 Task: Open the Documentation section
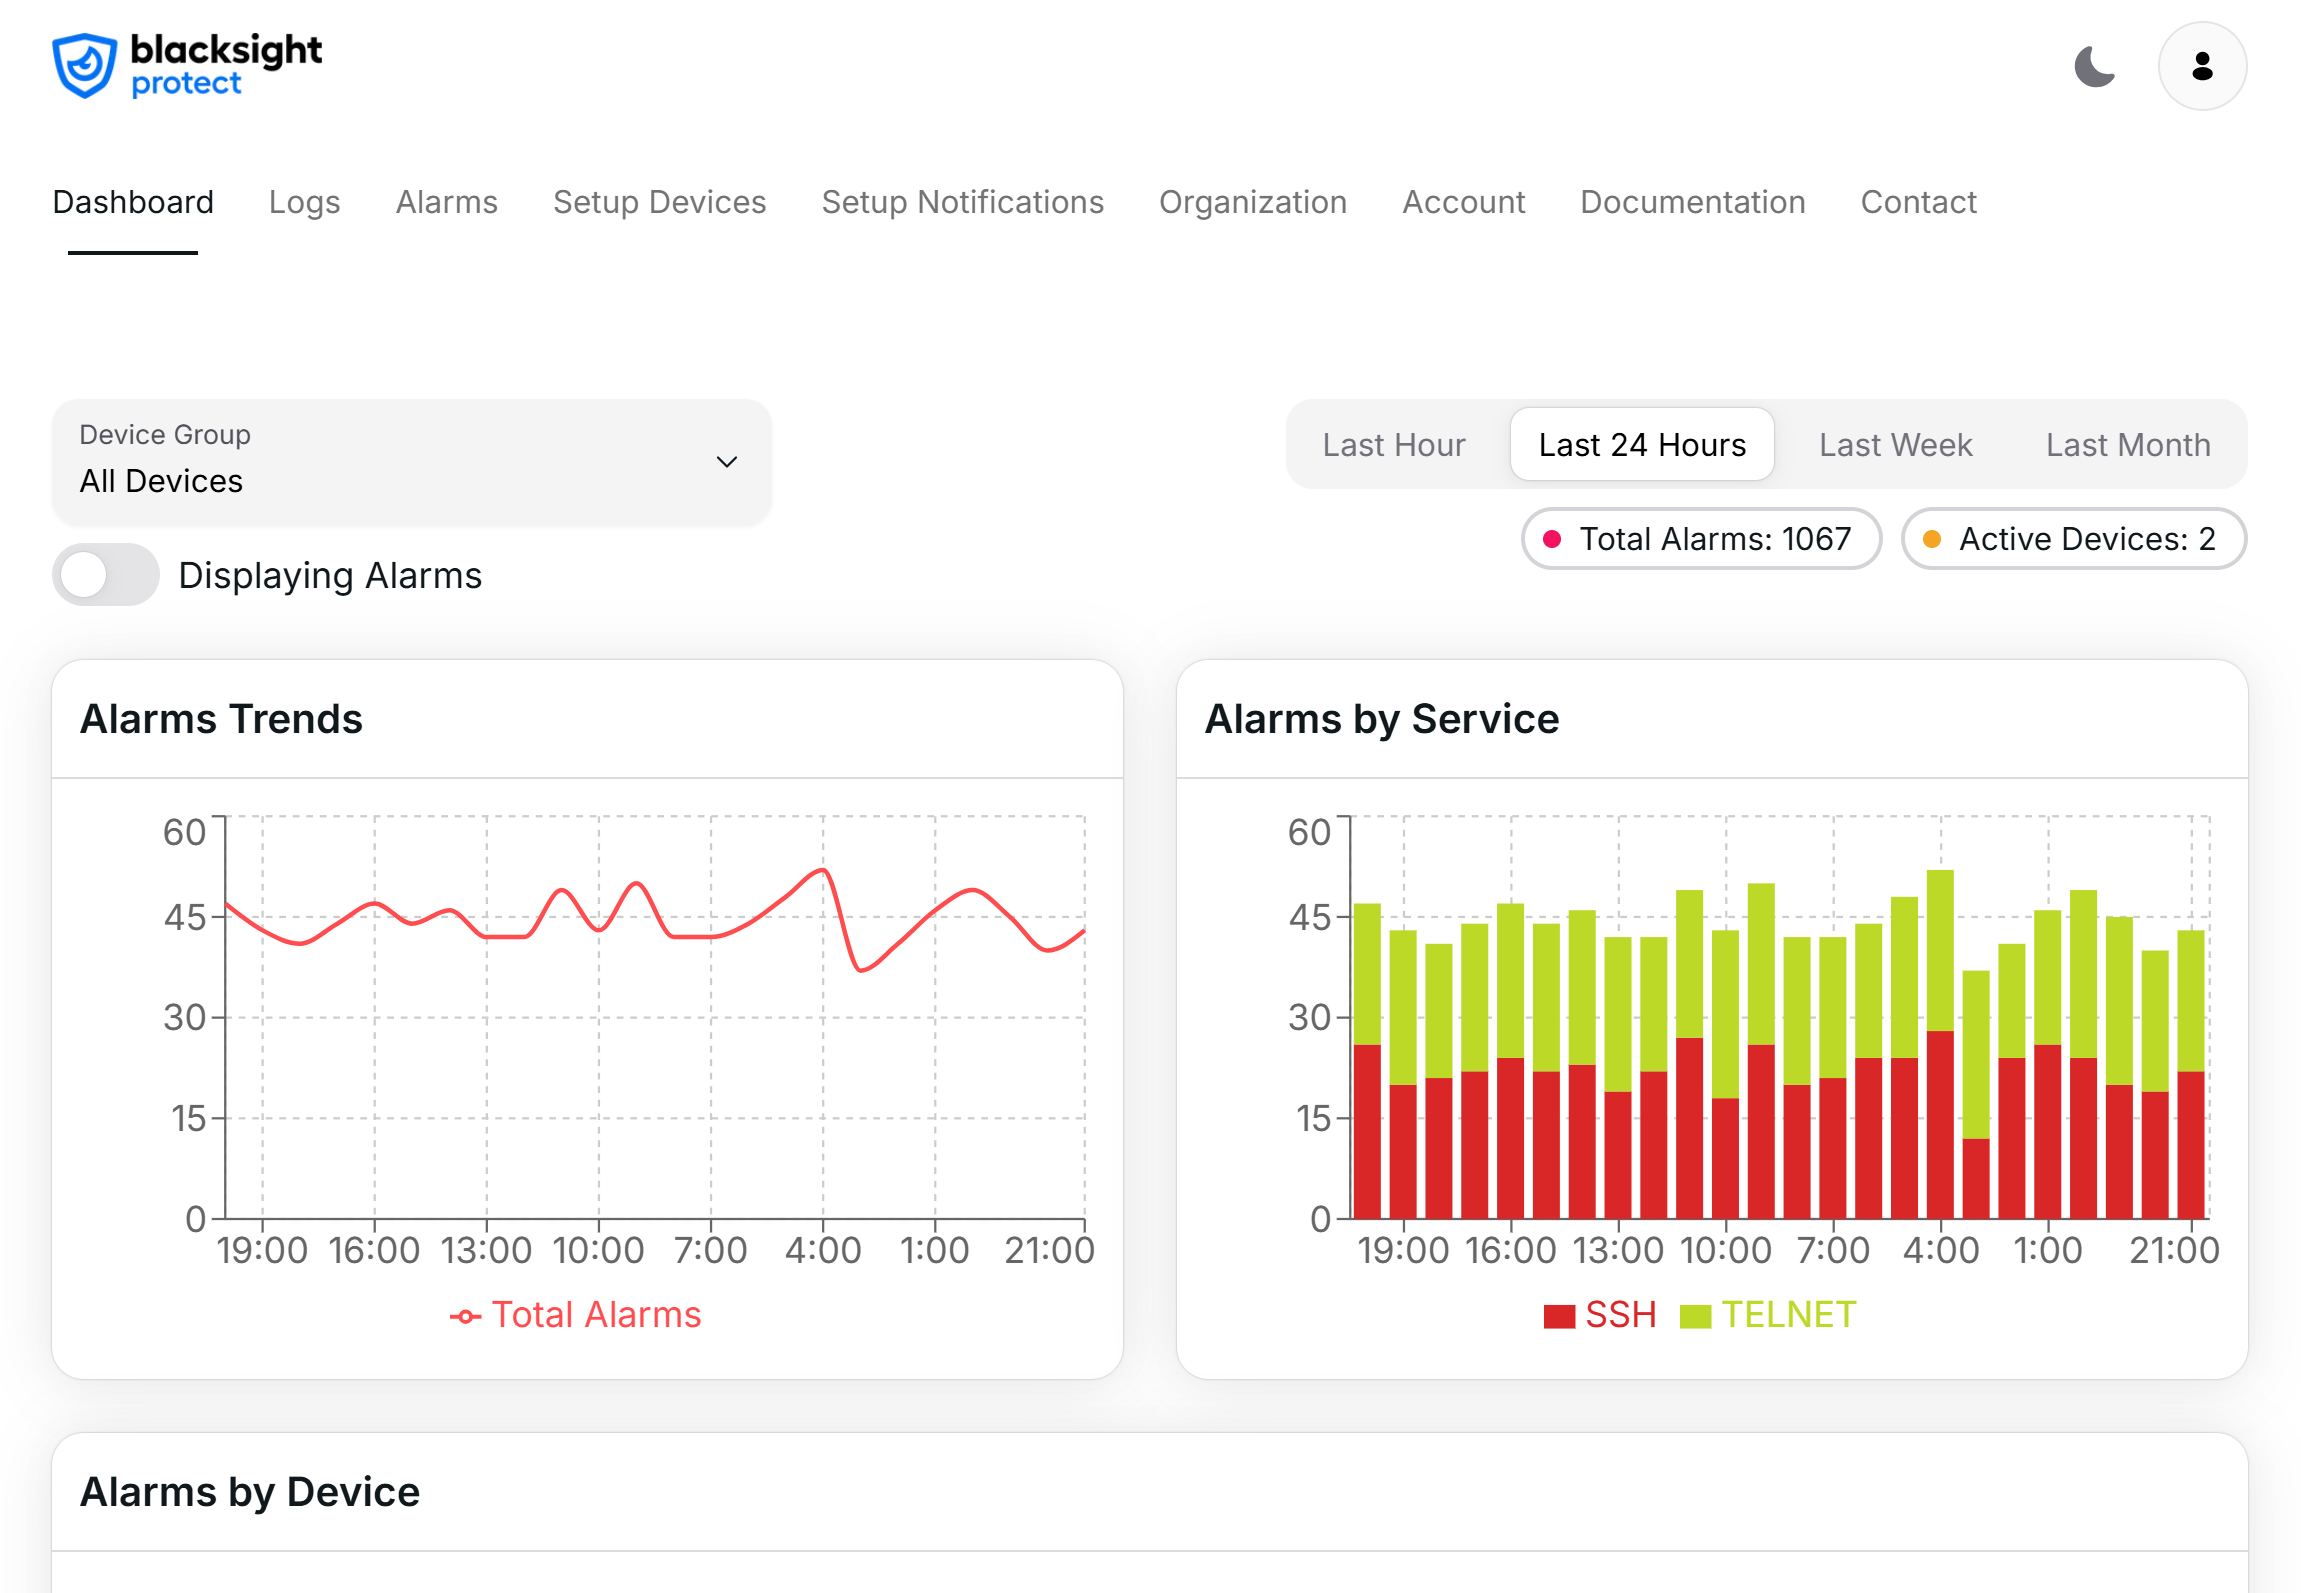[x=1691, y=202]
